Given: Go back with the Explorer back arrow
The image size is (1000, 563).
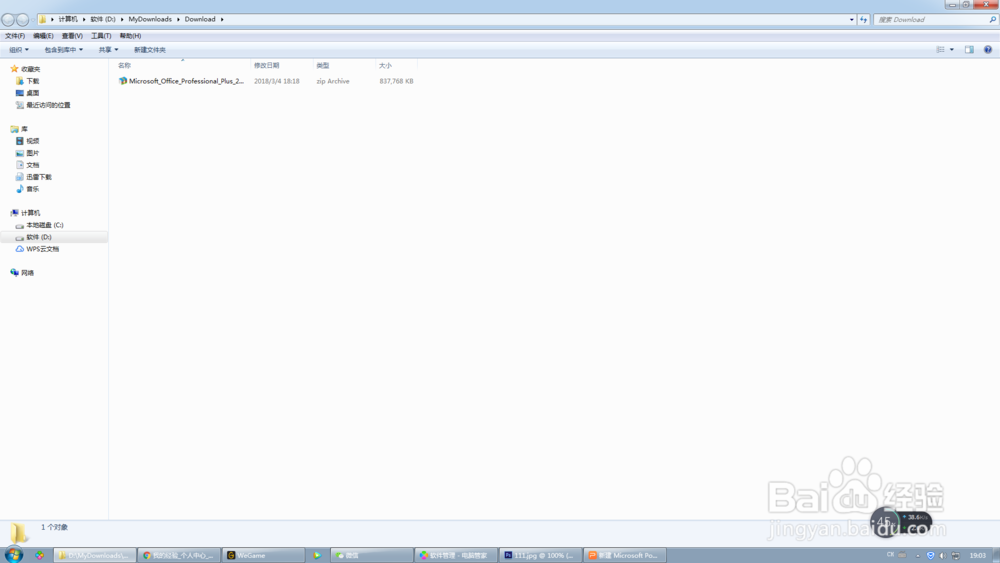Looking at the screenshot, I should point(8,20).
